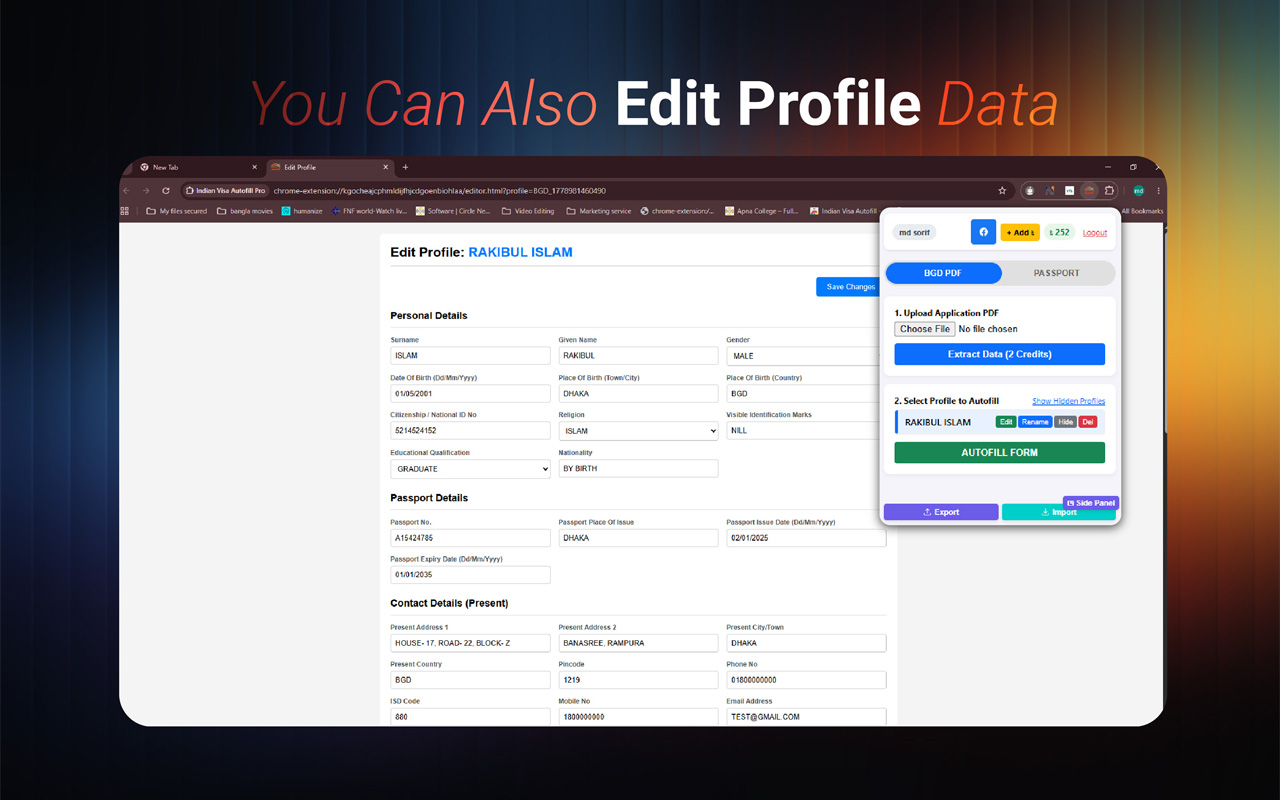
Task: Click the Save Changes button
Action: [850, 287]
